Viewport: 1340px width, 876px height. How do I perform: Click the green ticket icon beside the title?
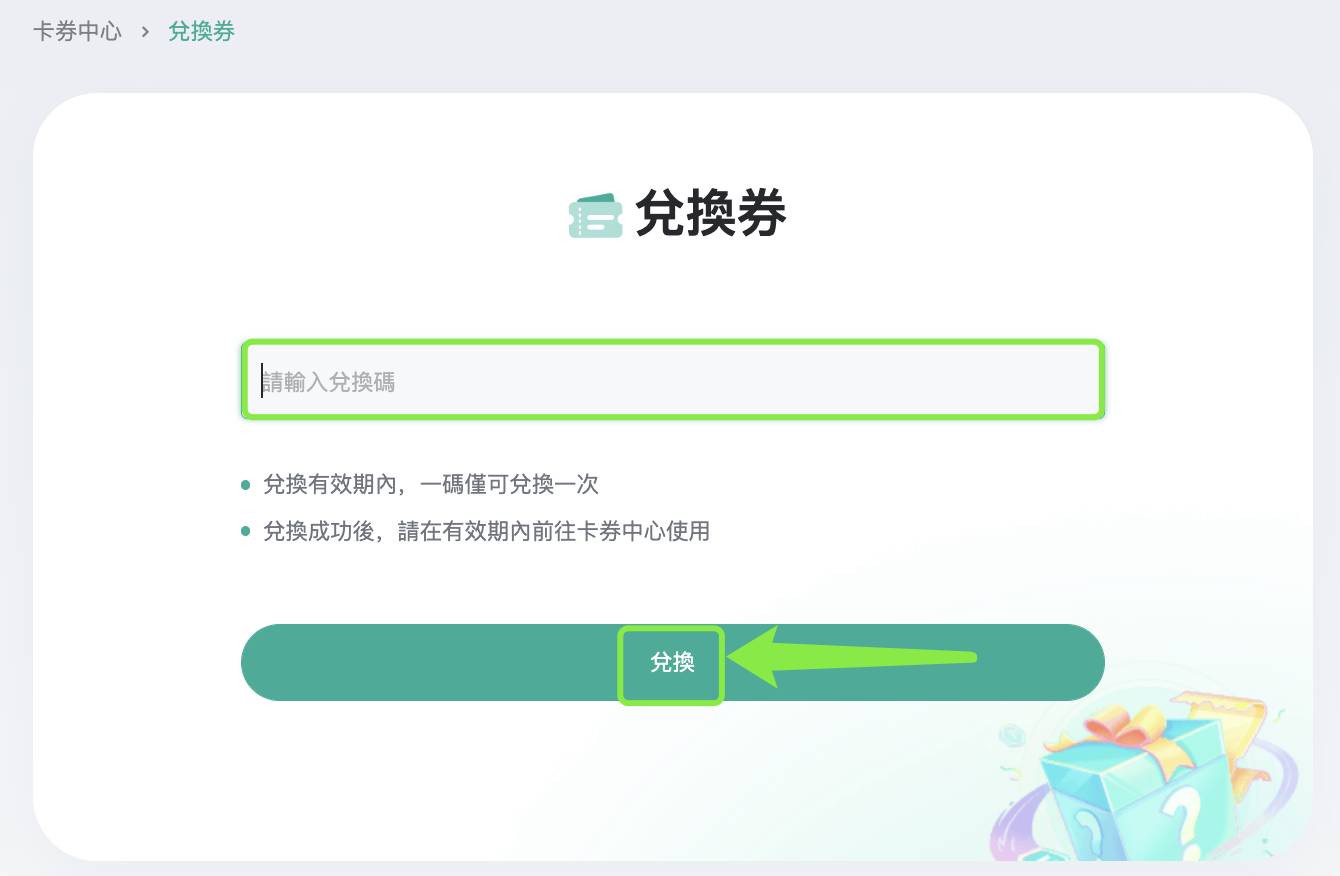(595, 215)
